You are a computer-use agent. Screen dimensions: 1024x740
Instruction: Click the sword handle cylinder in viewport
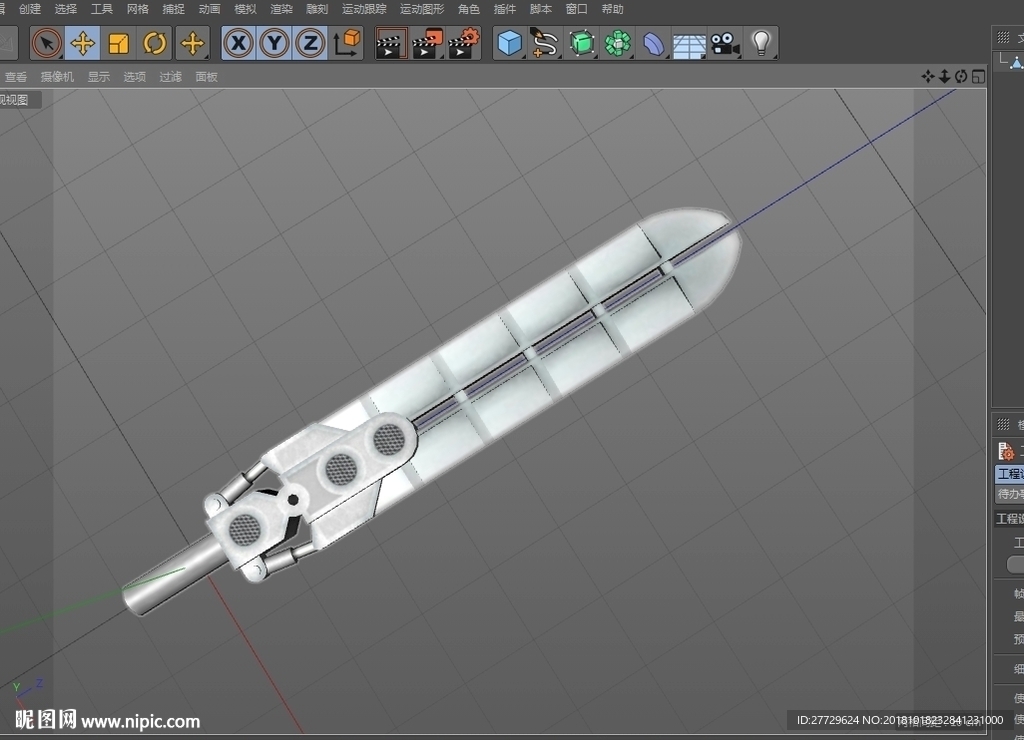pyautogui.click(x=175, y=575)
